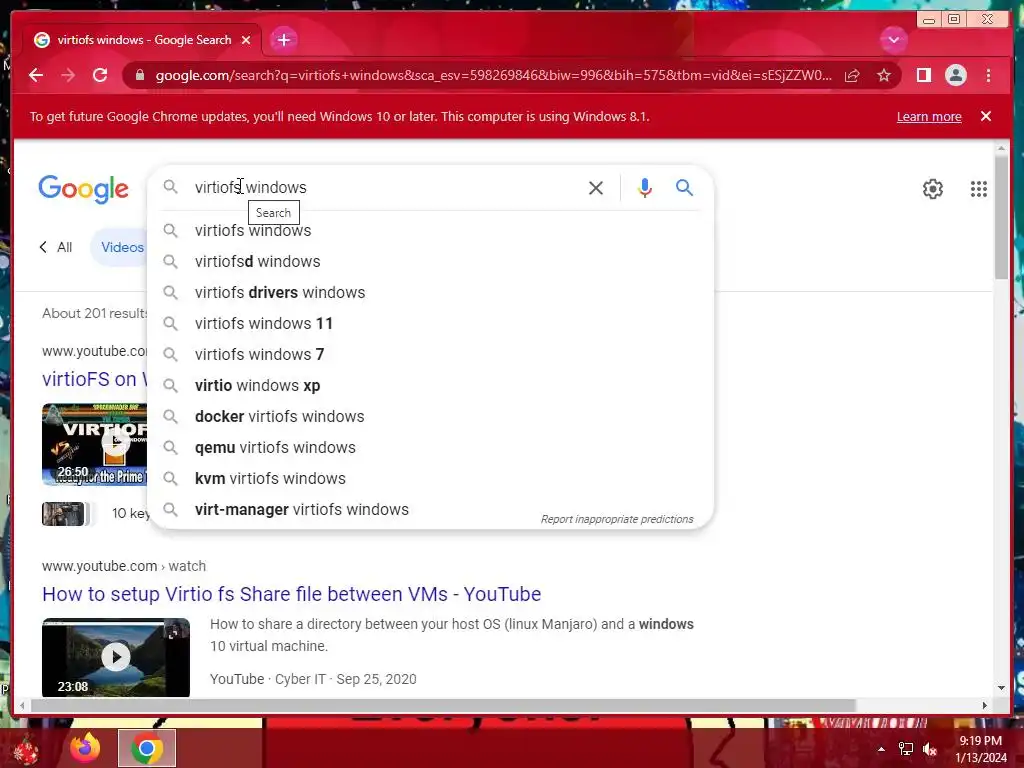
Task: Click Report inappropriate predictions
Action: (x=616, y=519)
